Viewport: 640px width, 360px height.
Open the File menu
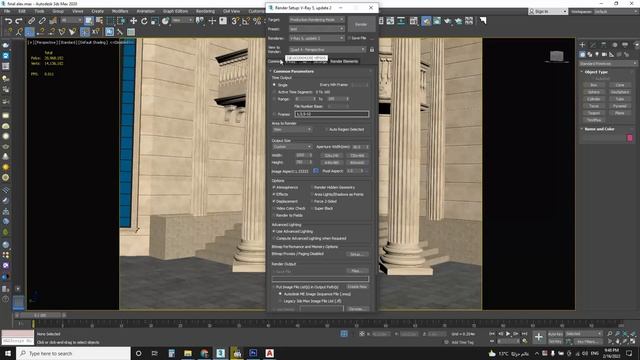pyautogui.click(x=7, y=11)
